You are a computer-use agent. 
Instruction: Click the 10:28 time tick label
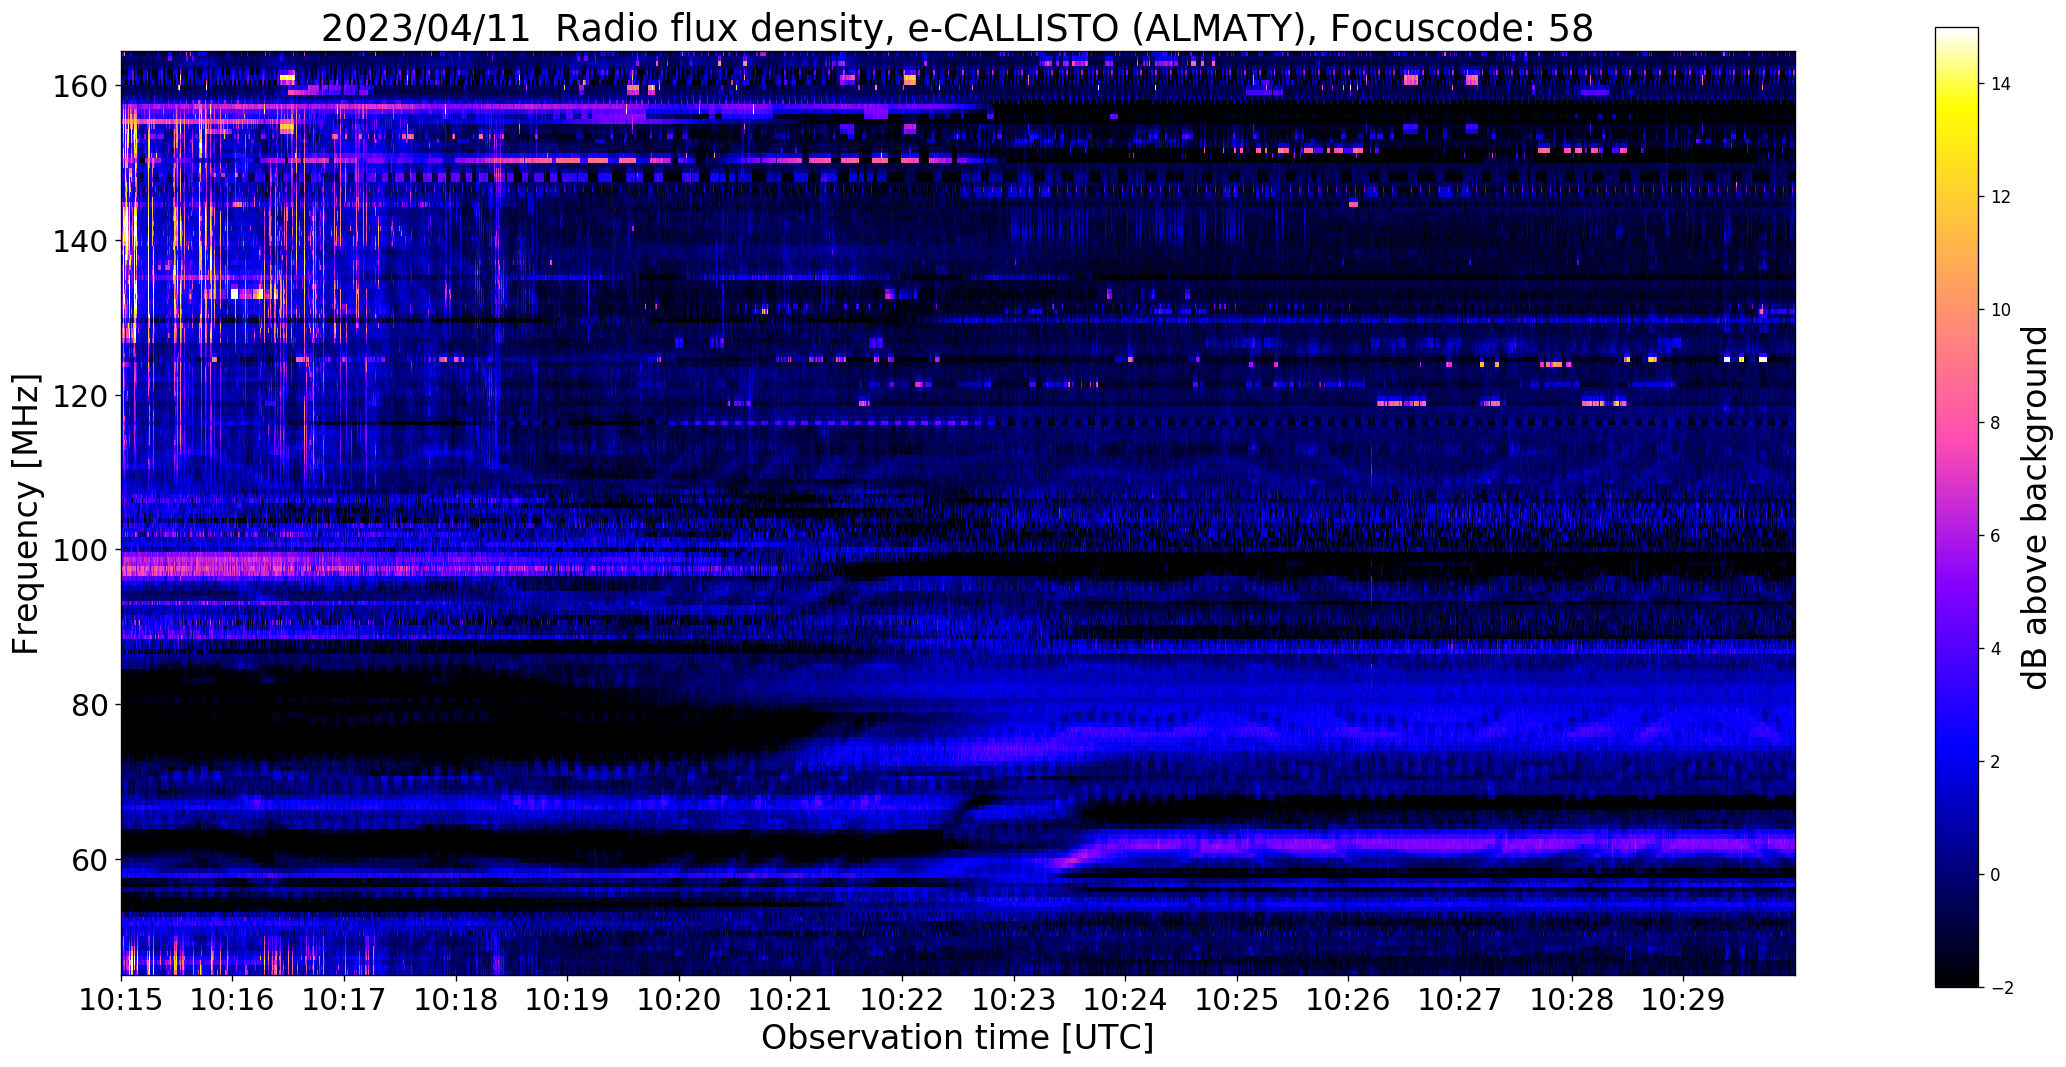tap(1571, 1000)
